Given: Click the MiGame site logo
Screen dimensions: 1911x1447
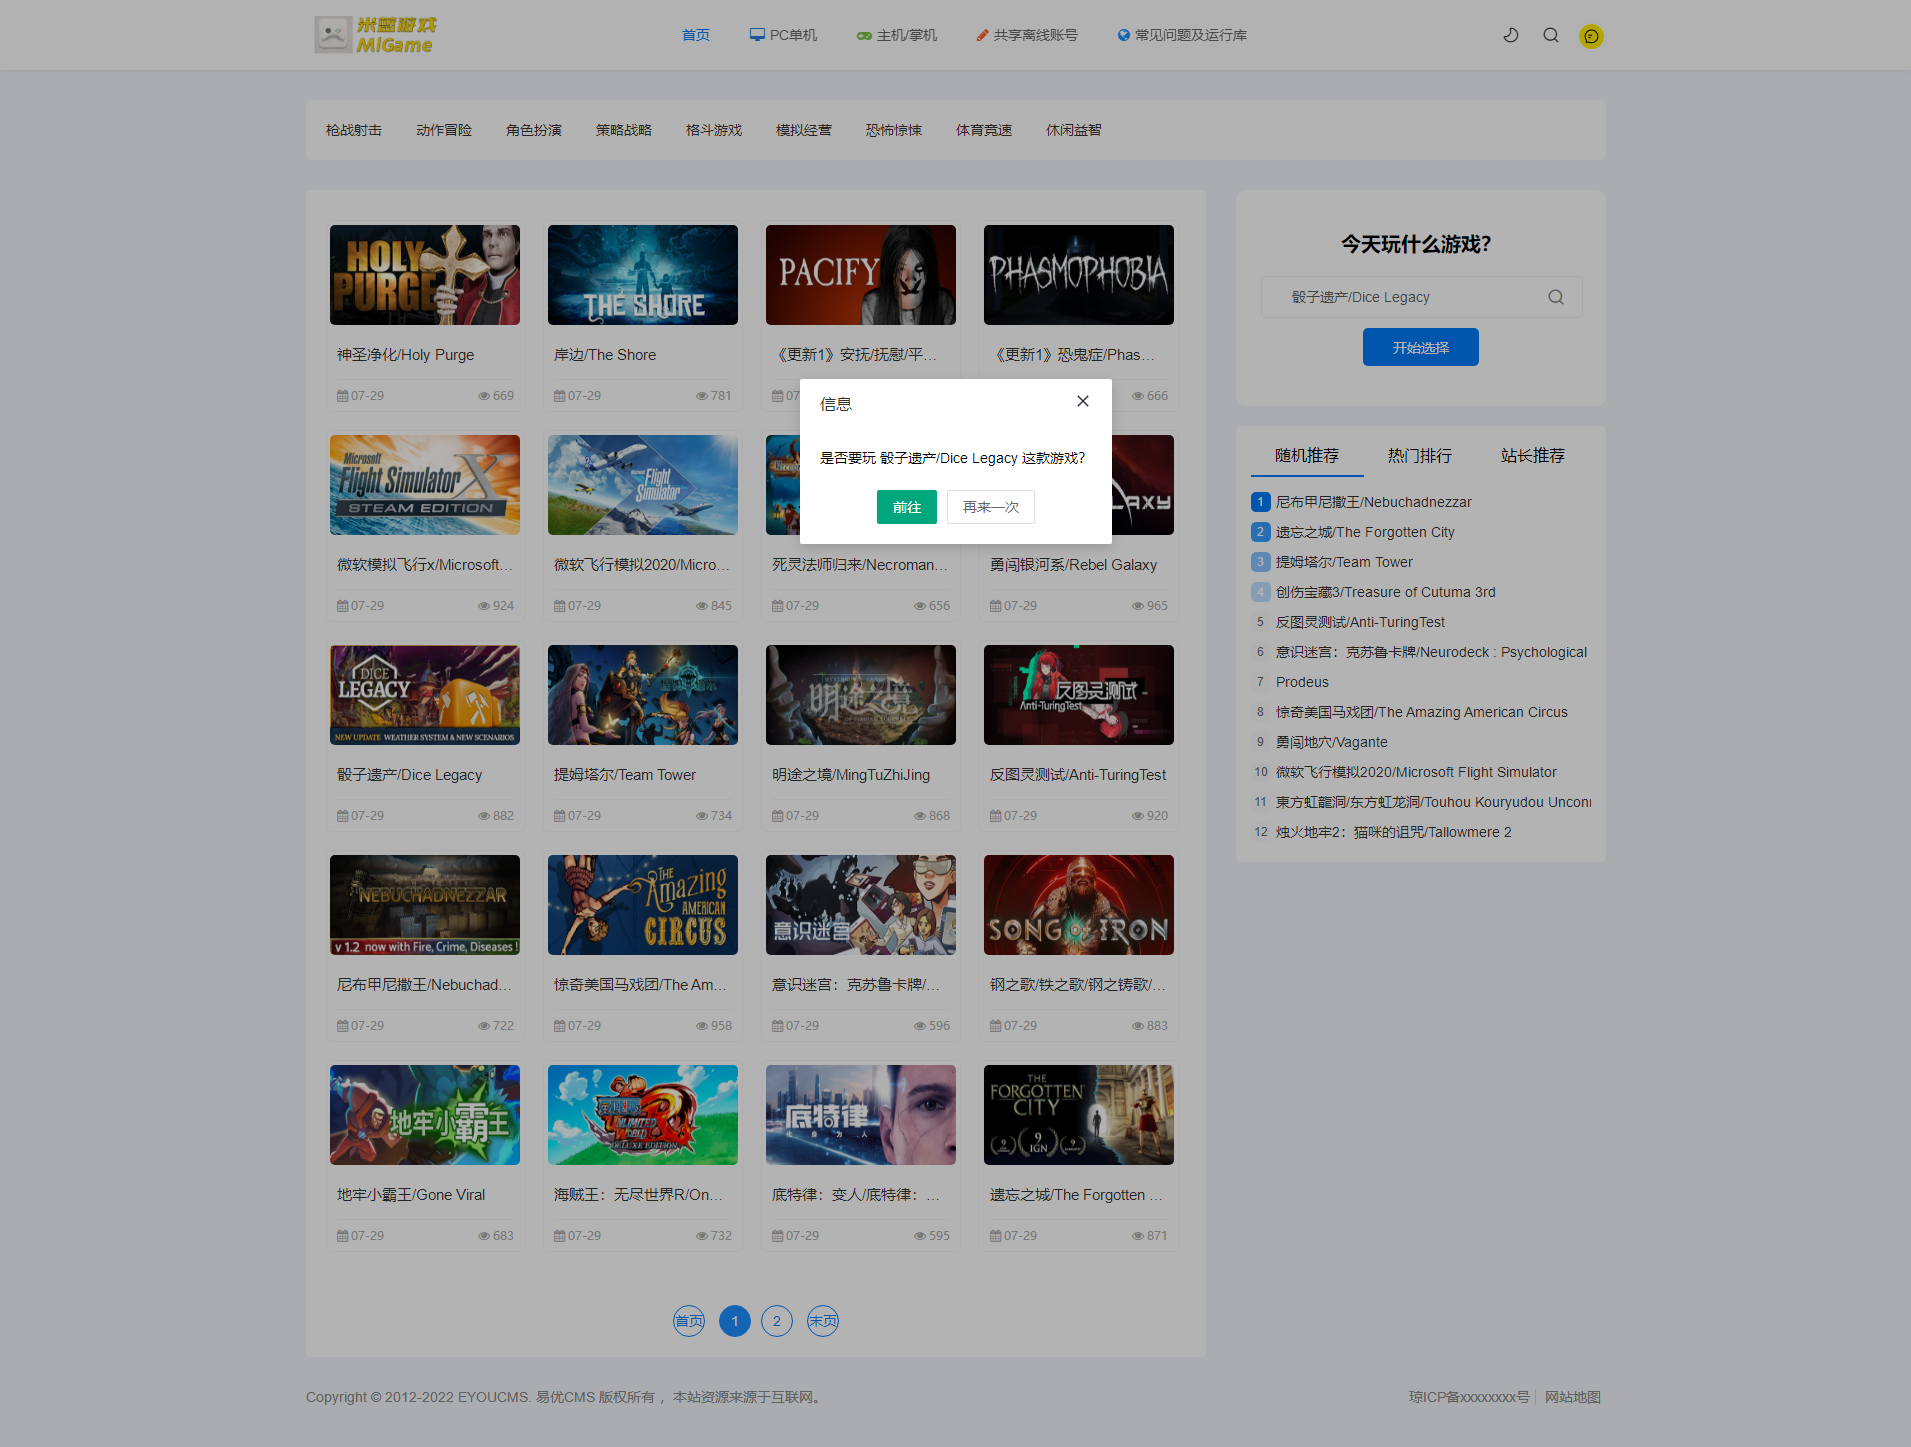Looking at the screenshot, I should click(x=375, y=35).
